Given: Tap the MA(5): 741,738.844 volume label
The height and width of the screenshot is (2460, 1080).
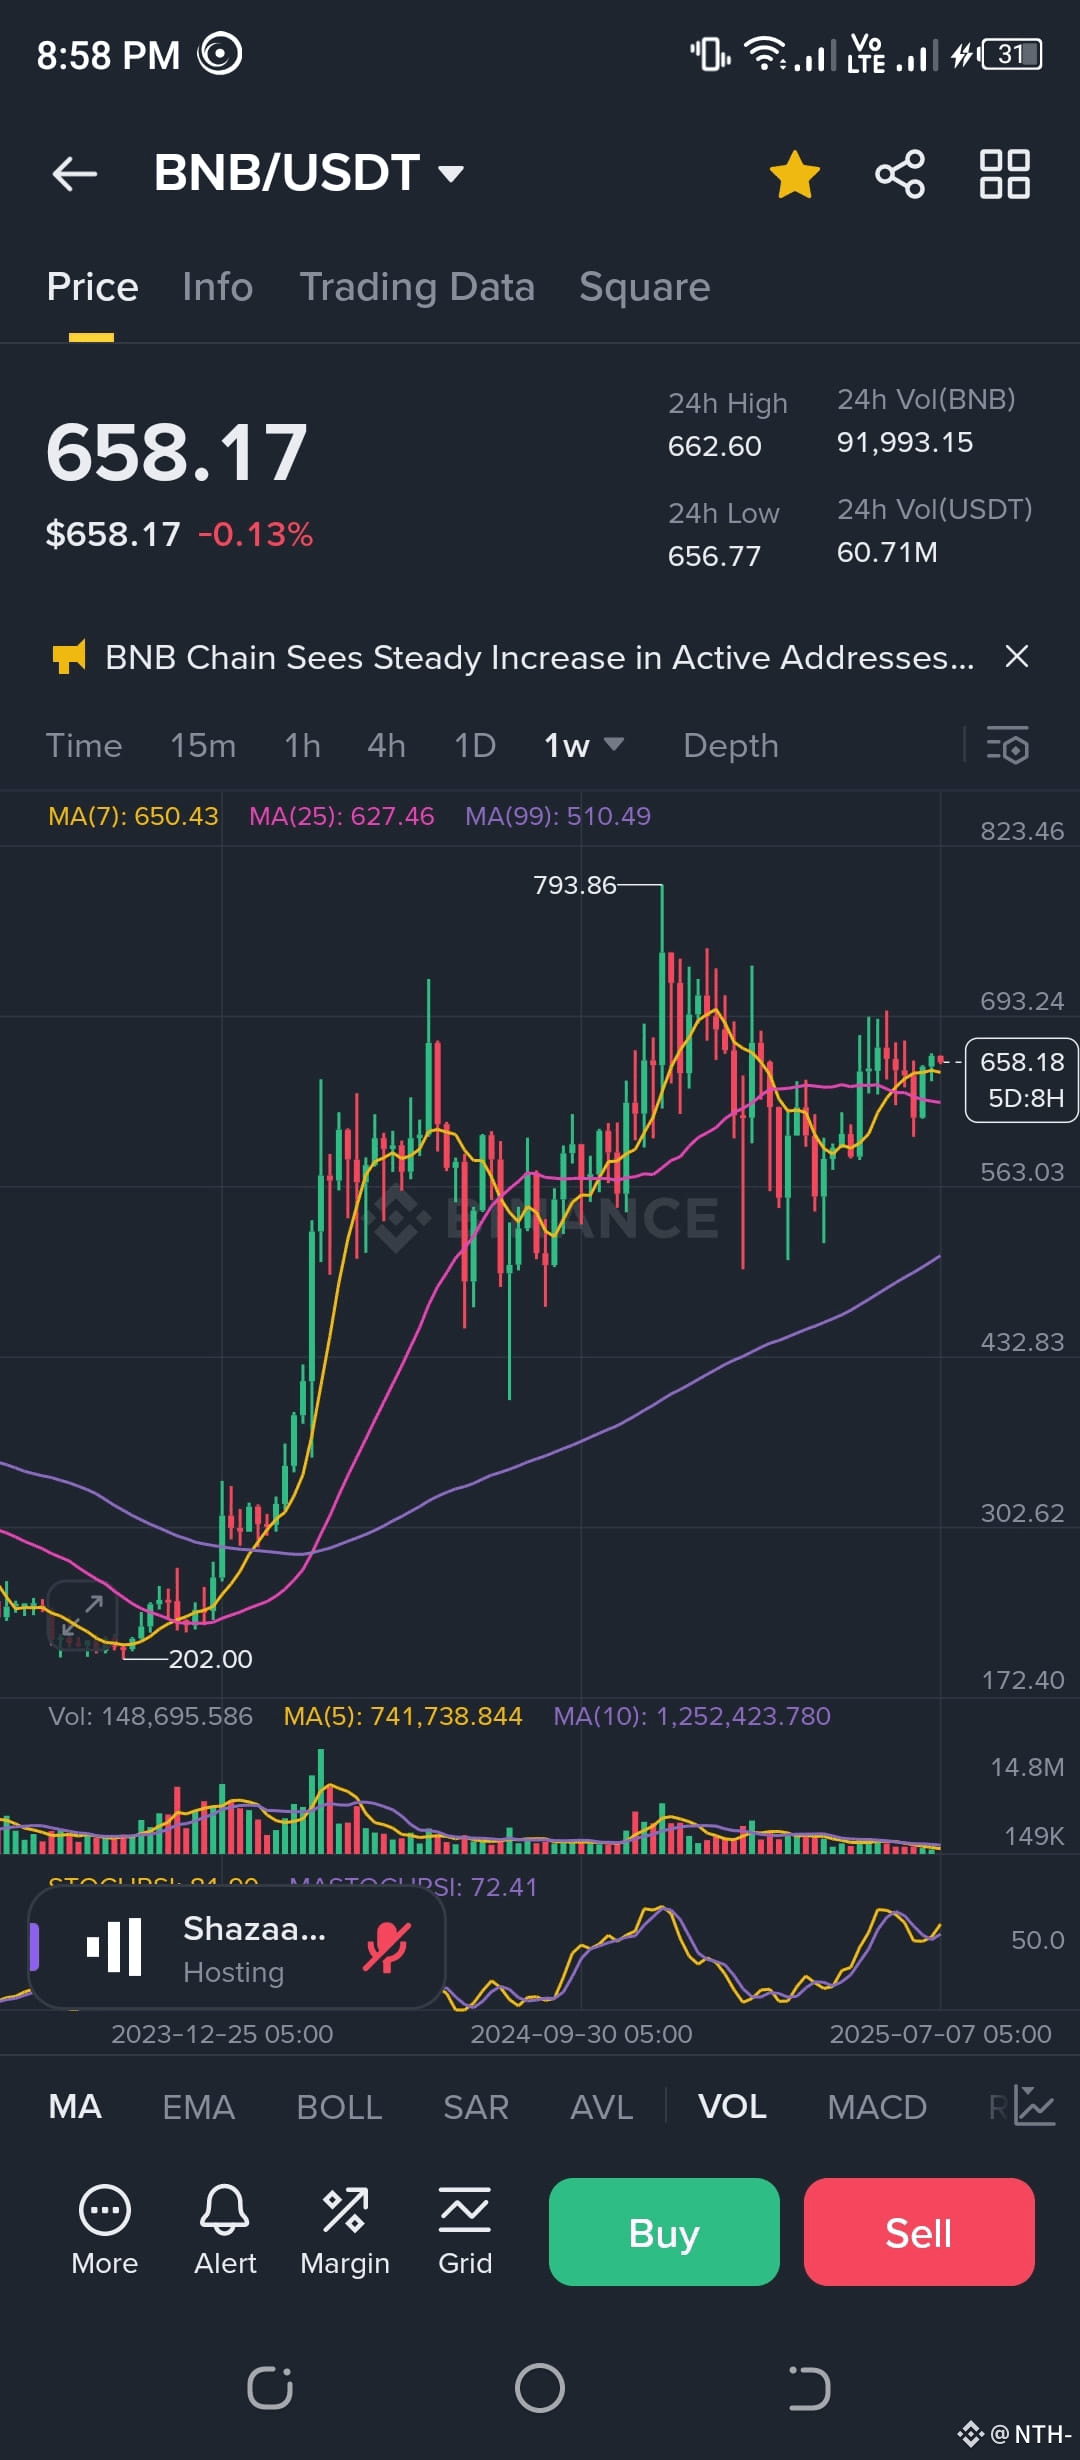Looking at the screenshot, I should pos(403,1716).
